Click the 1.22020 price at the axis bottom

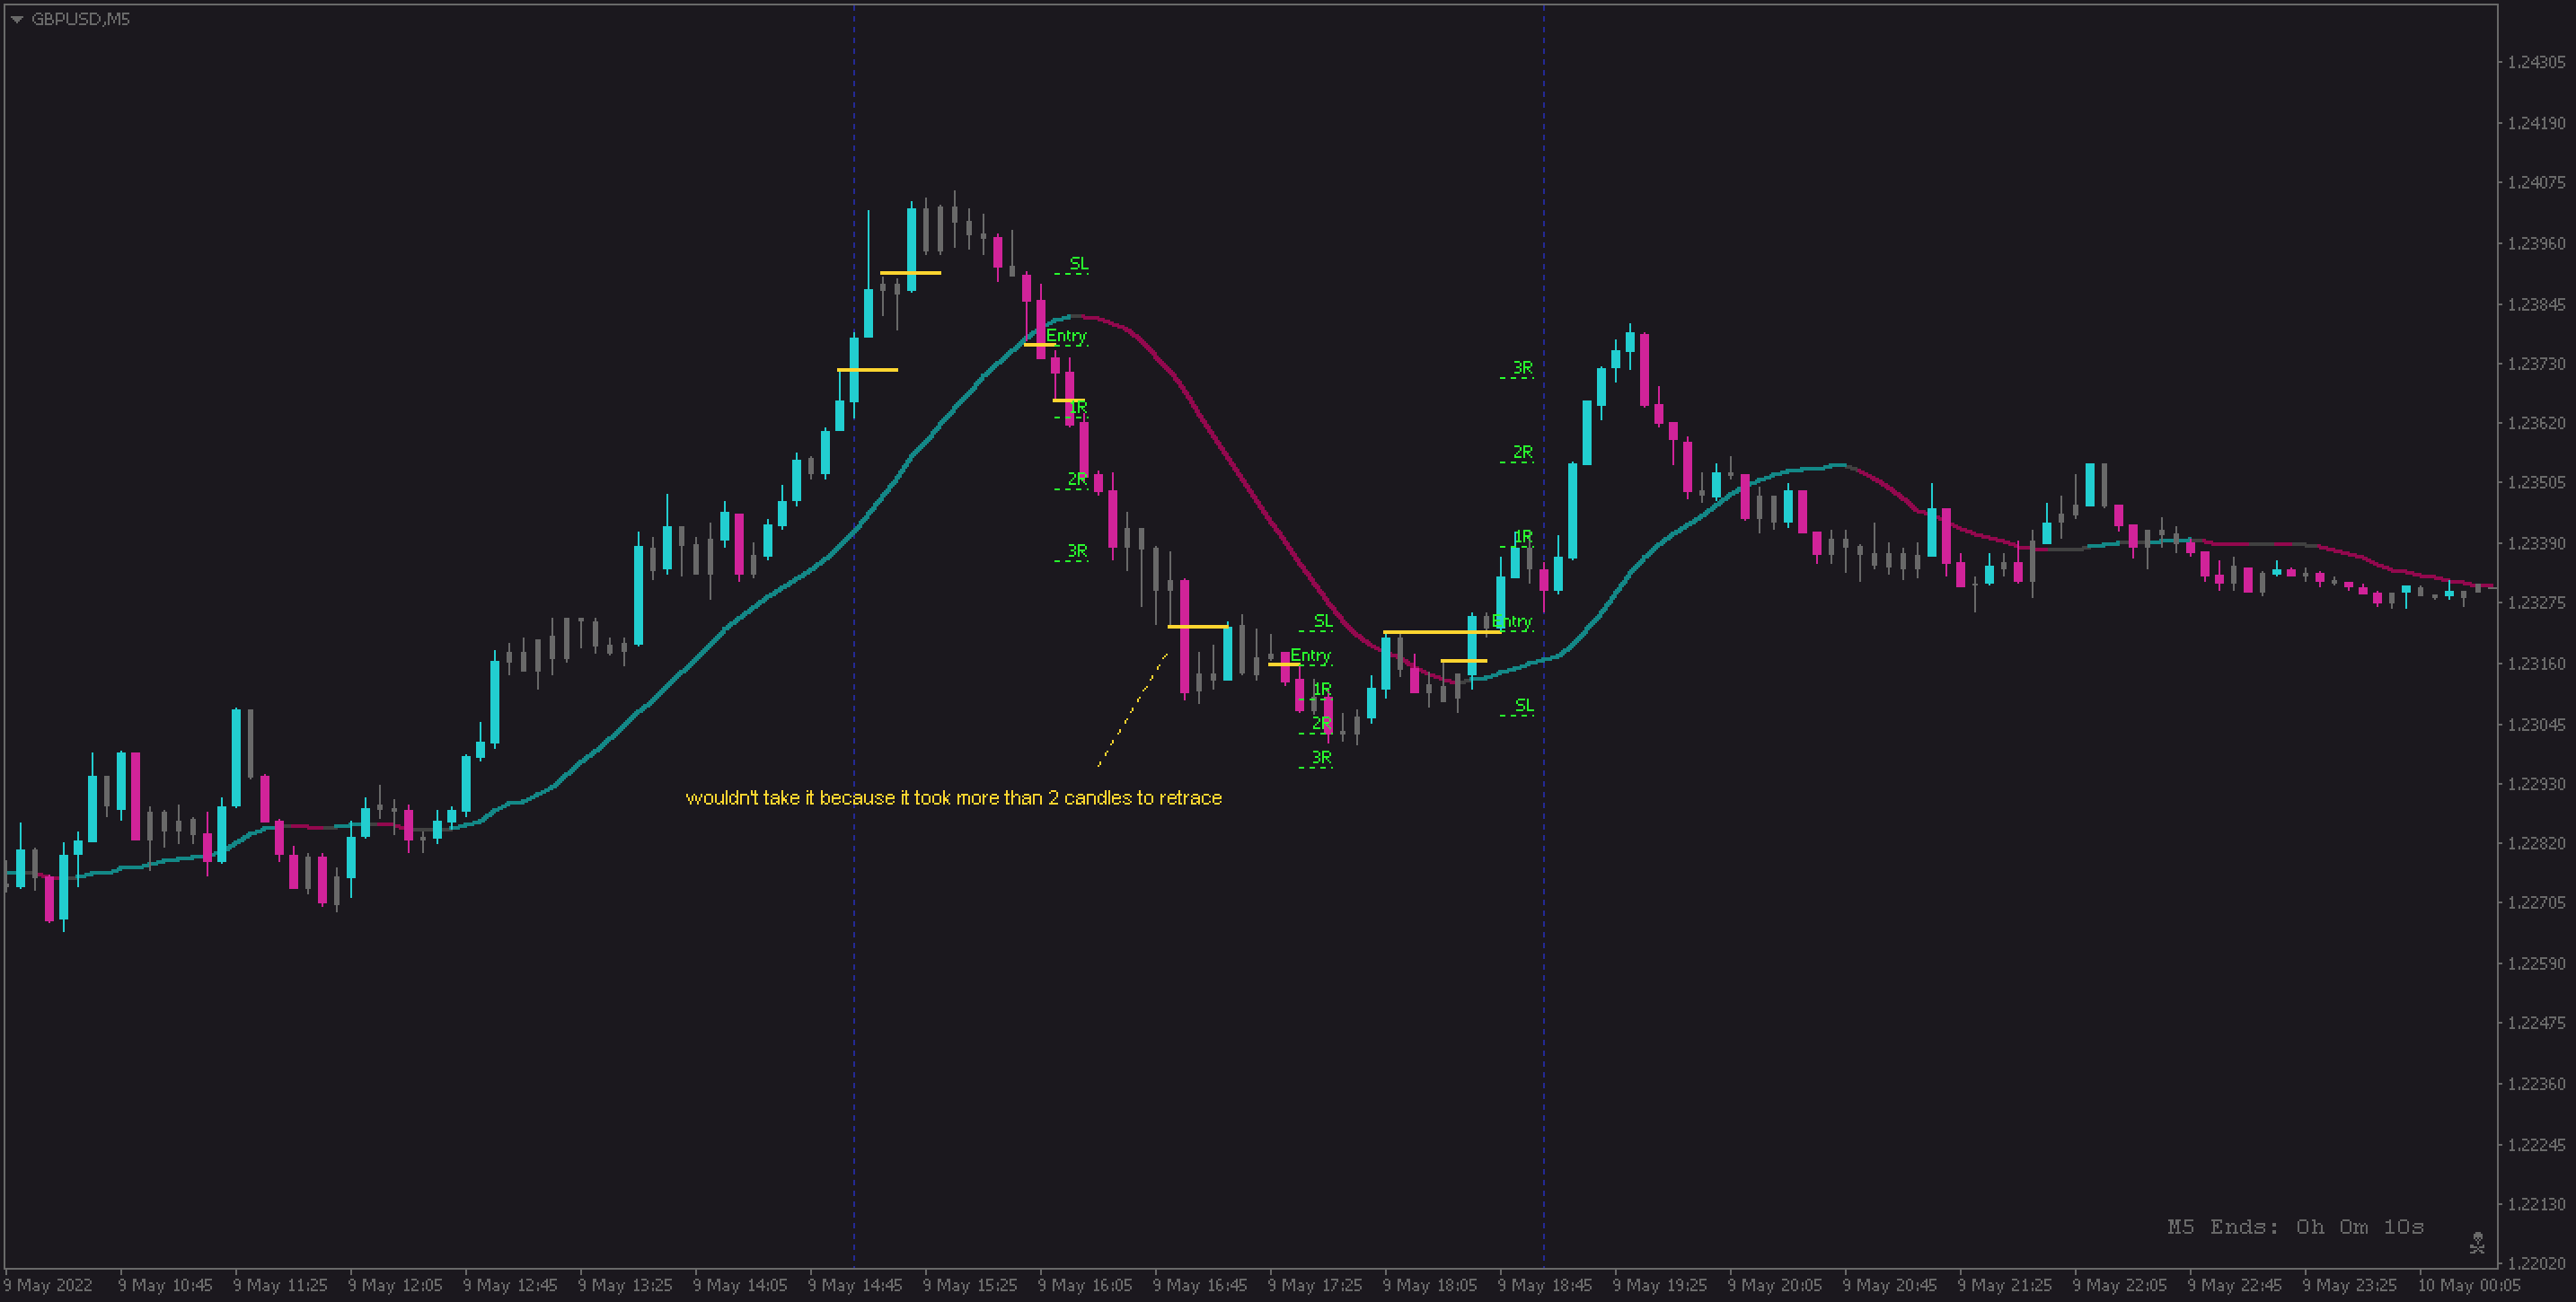2536,1263
